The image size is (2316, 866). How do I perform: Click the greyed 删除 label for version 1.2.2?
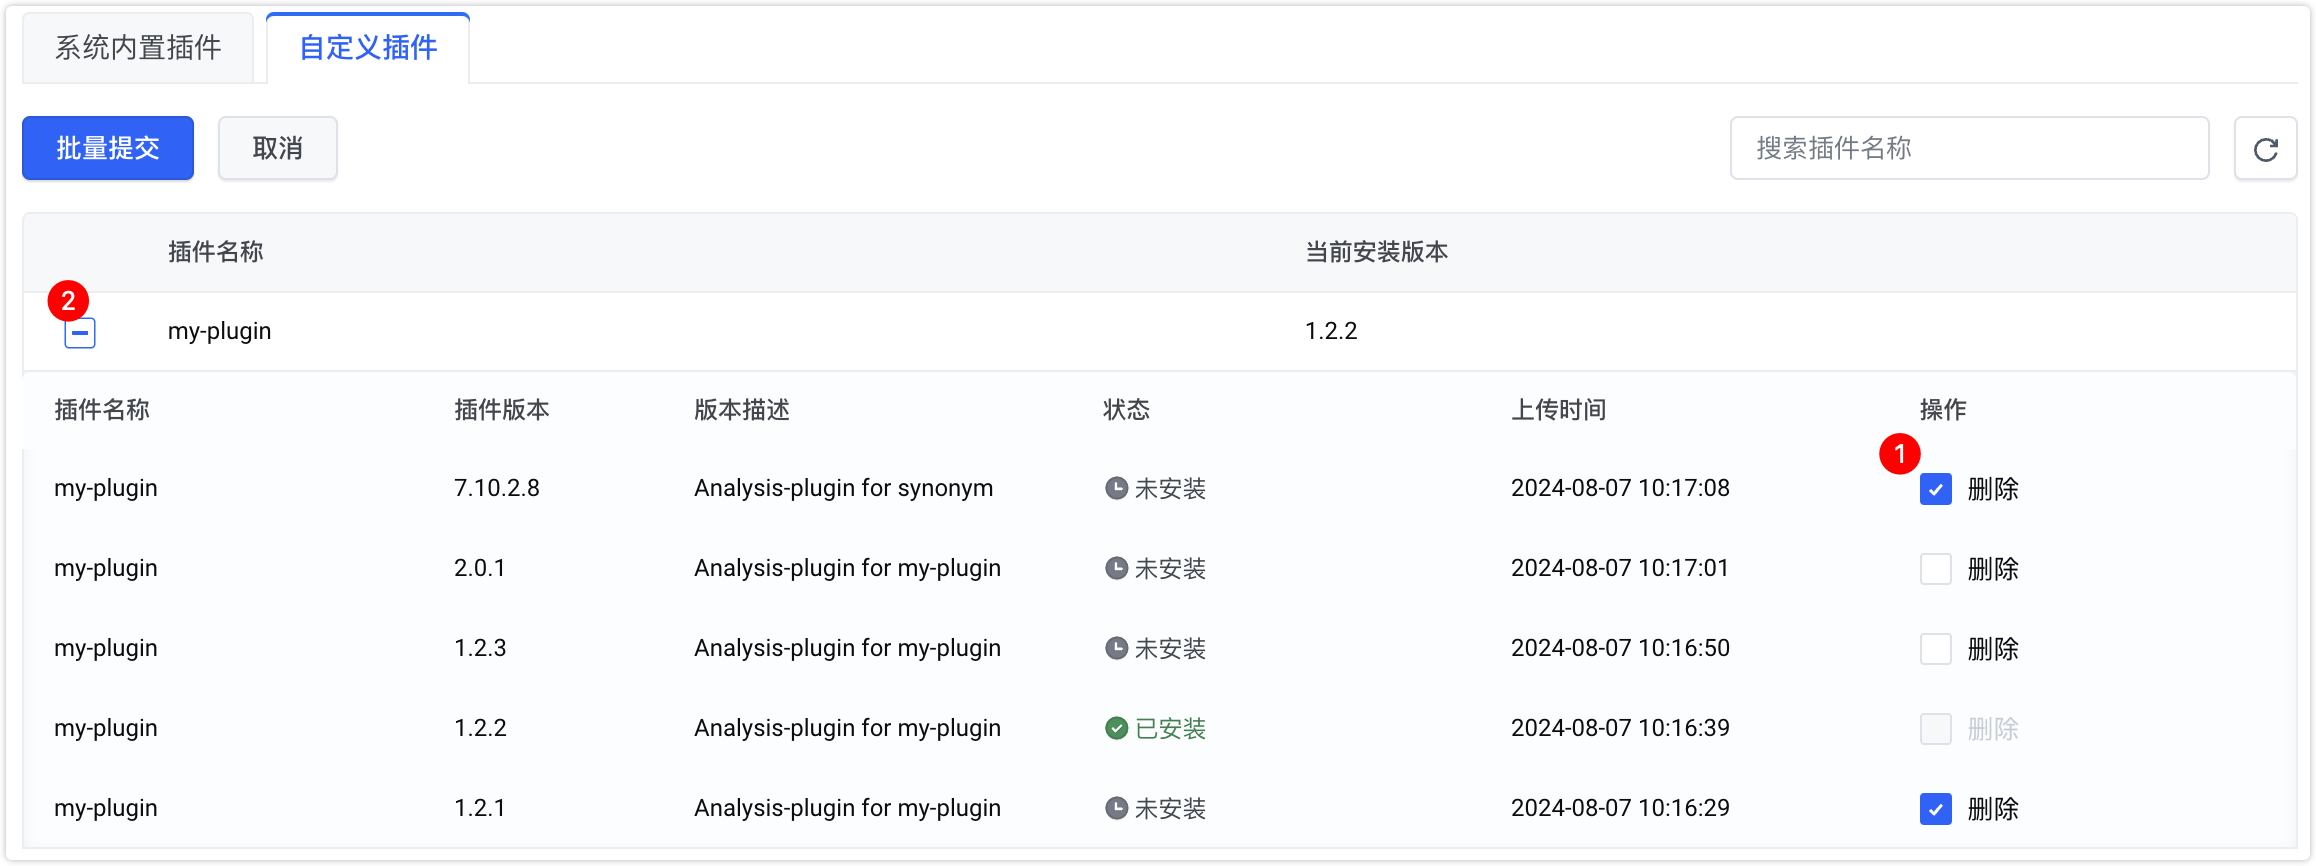(1993, 729)
